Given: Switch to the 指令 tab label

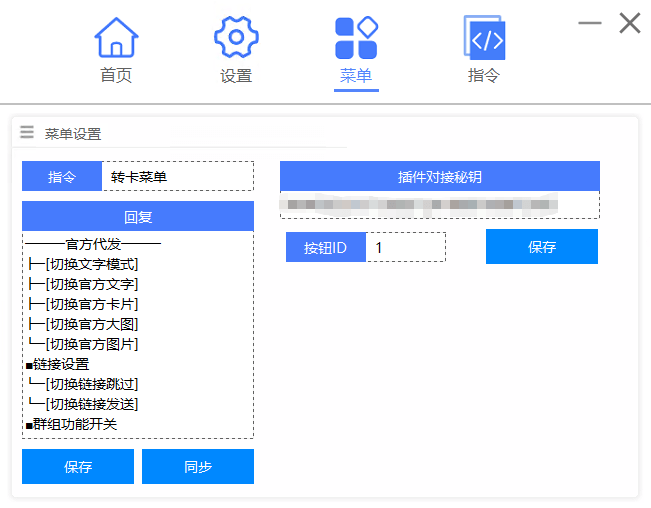Looking at the screenshot, I should pos(484,76).
